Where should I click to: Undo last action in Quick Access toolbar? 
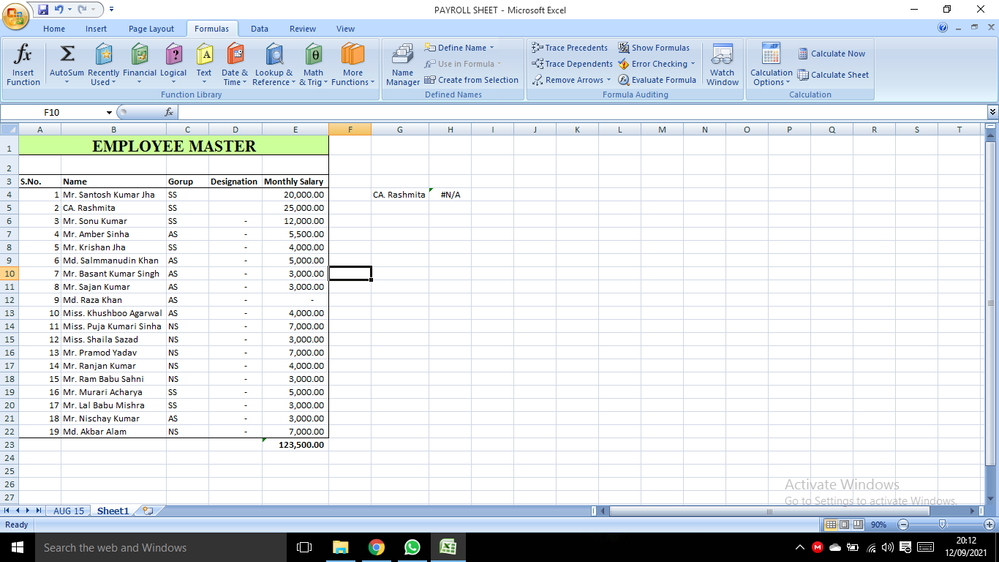[59, 10]
